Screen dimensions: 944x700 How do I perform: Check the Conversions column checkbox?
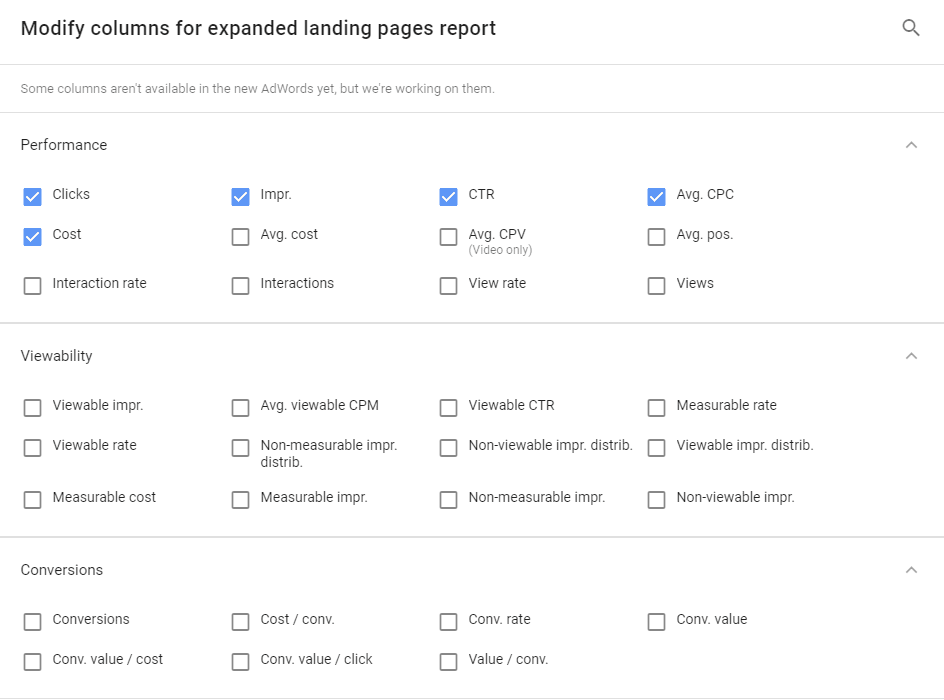pyautogui.click(x=33, y=622)
